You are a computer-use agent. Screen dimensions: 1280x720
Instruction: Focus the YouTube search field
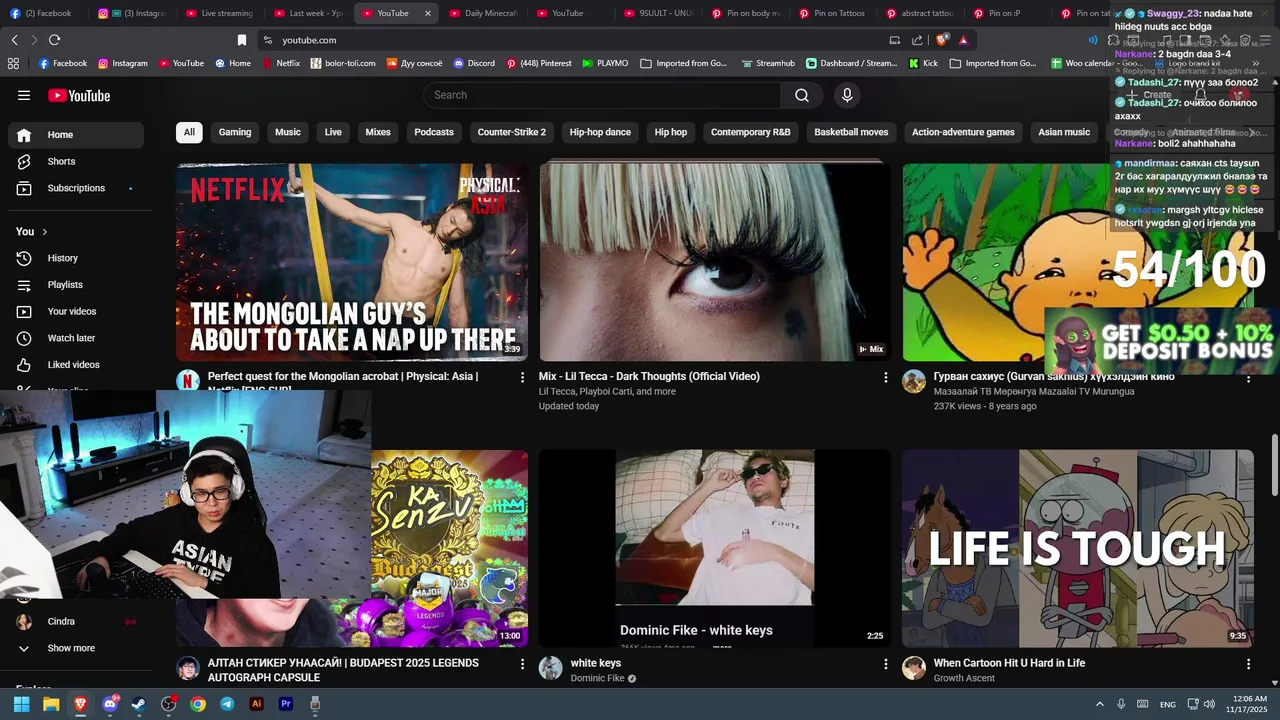tap(602, 95)
